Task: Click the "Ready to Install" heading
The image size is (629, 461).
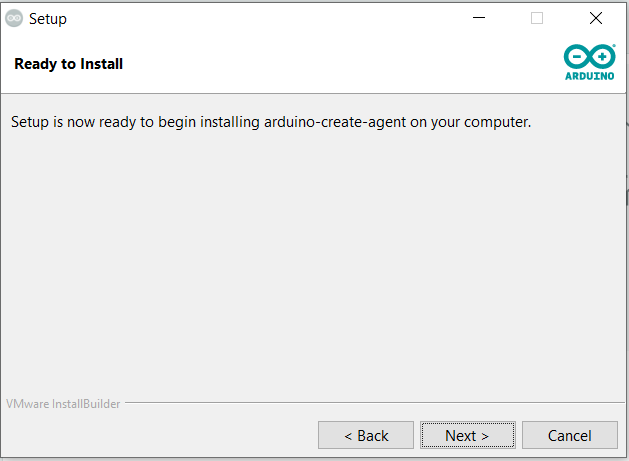Action: click(x=69, y=64)
